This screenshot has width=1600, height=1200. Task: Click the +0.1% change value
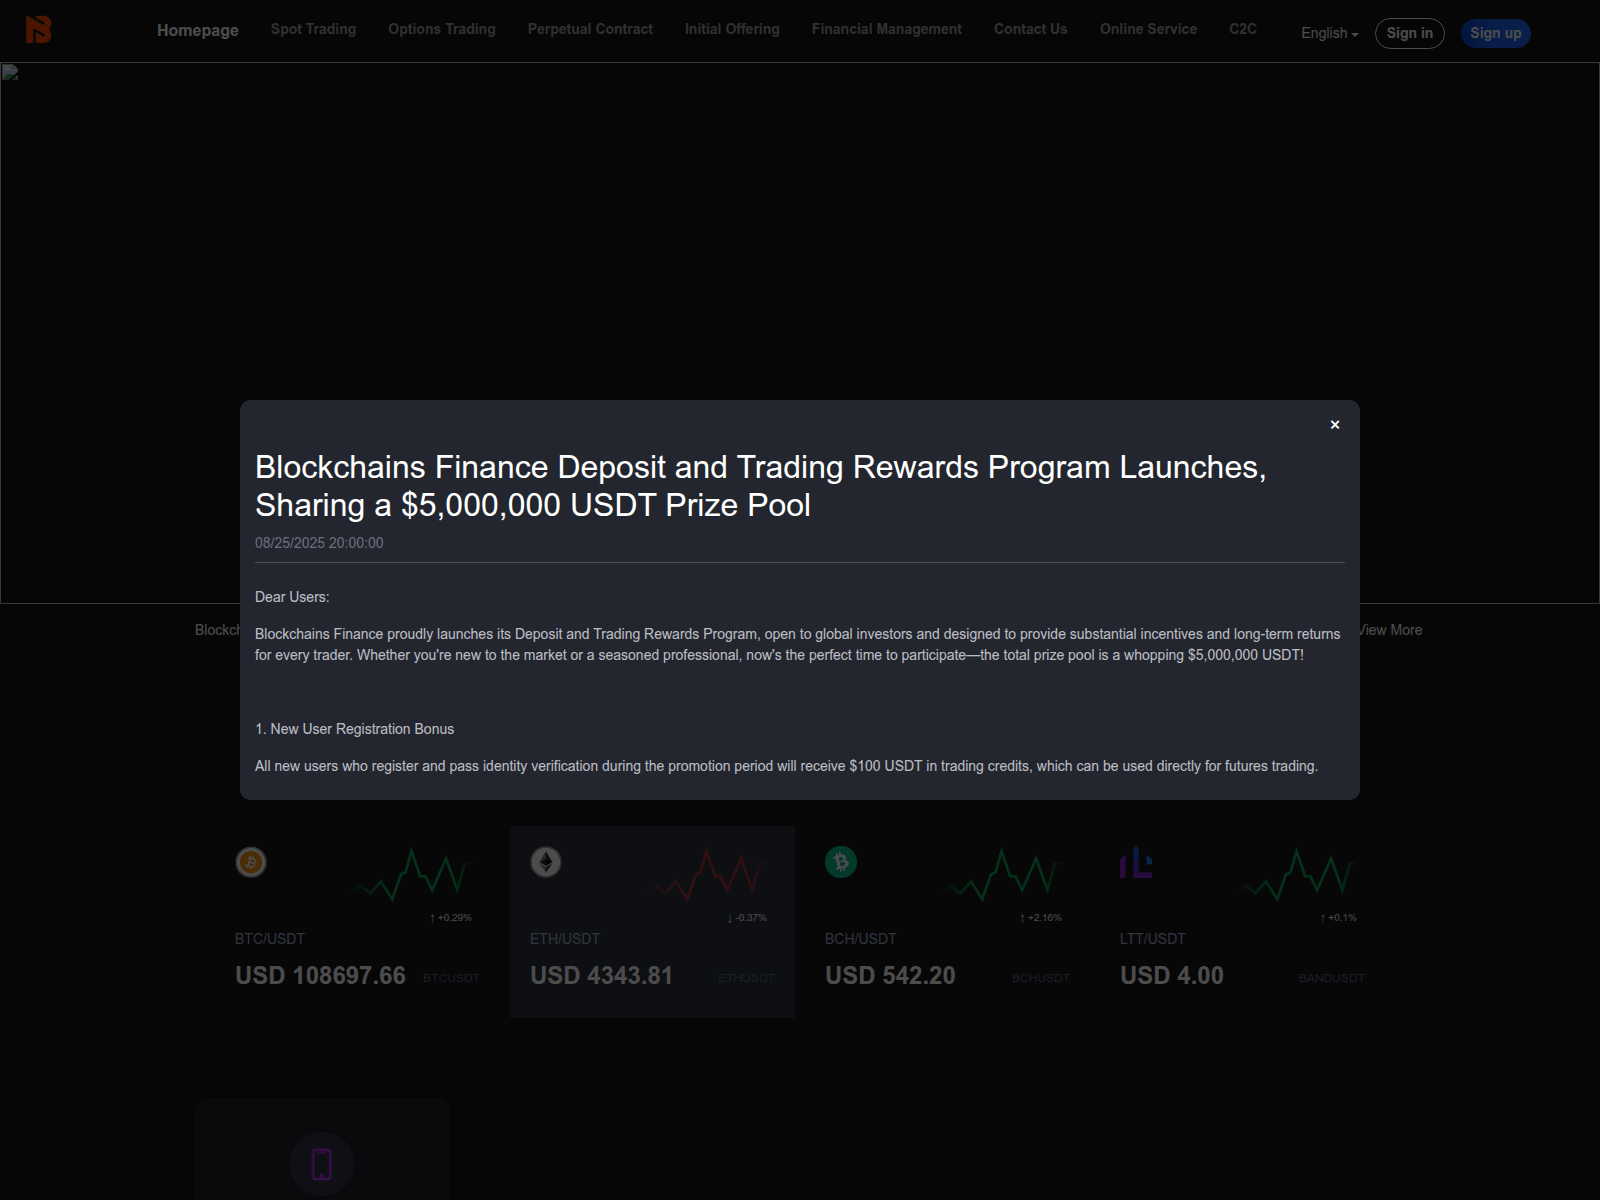click(x=1339, y=918)
